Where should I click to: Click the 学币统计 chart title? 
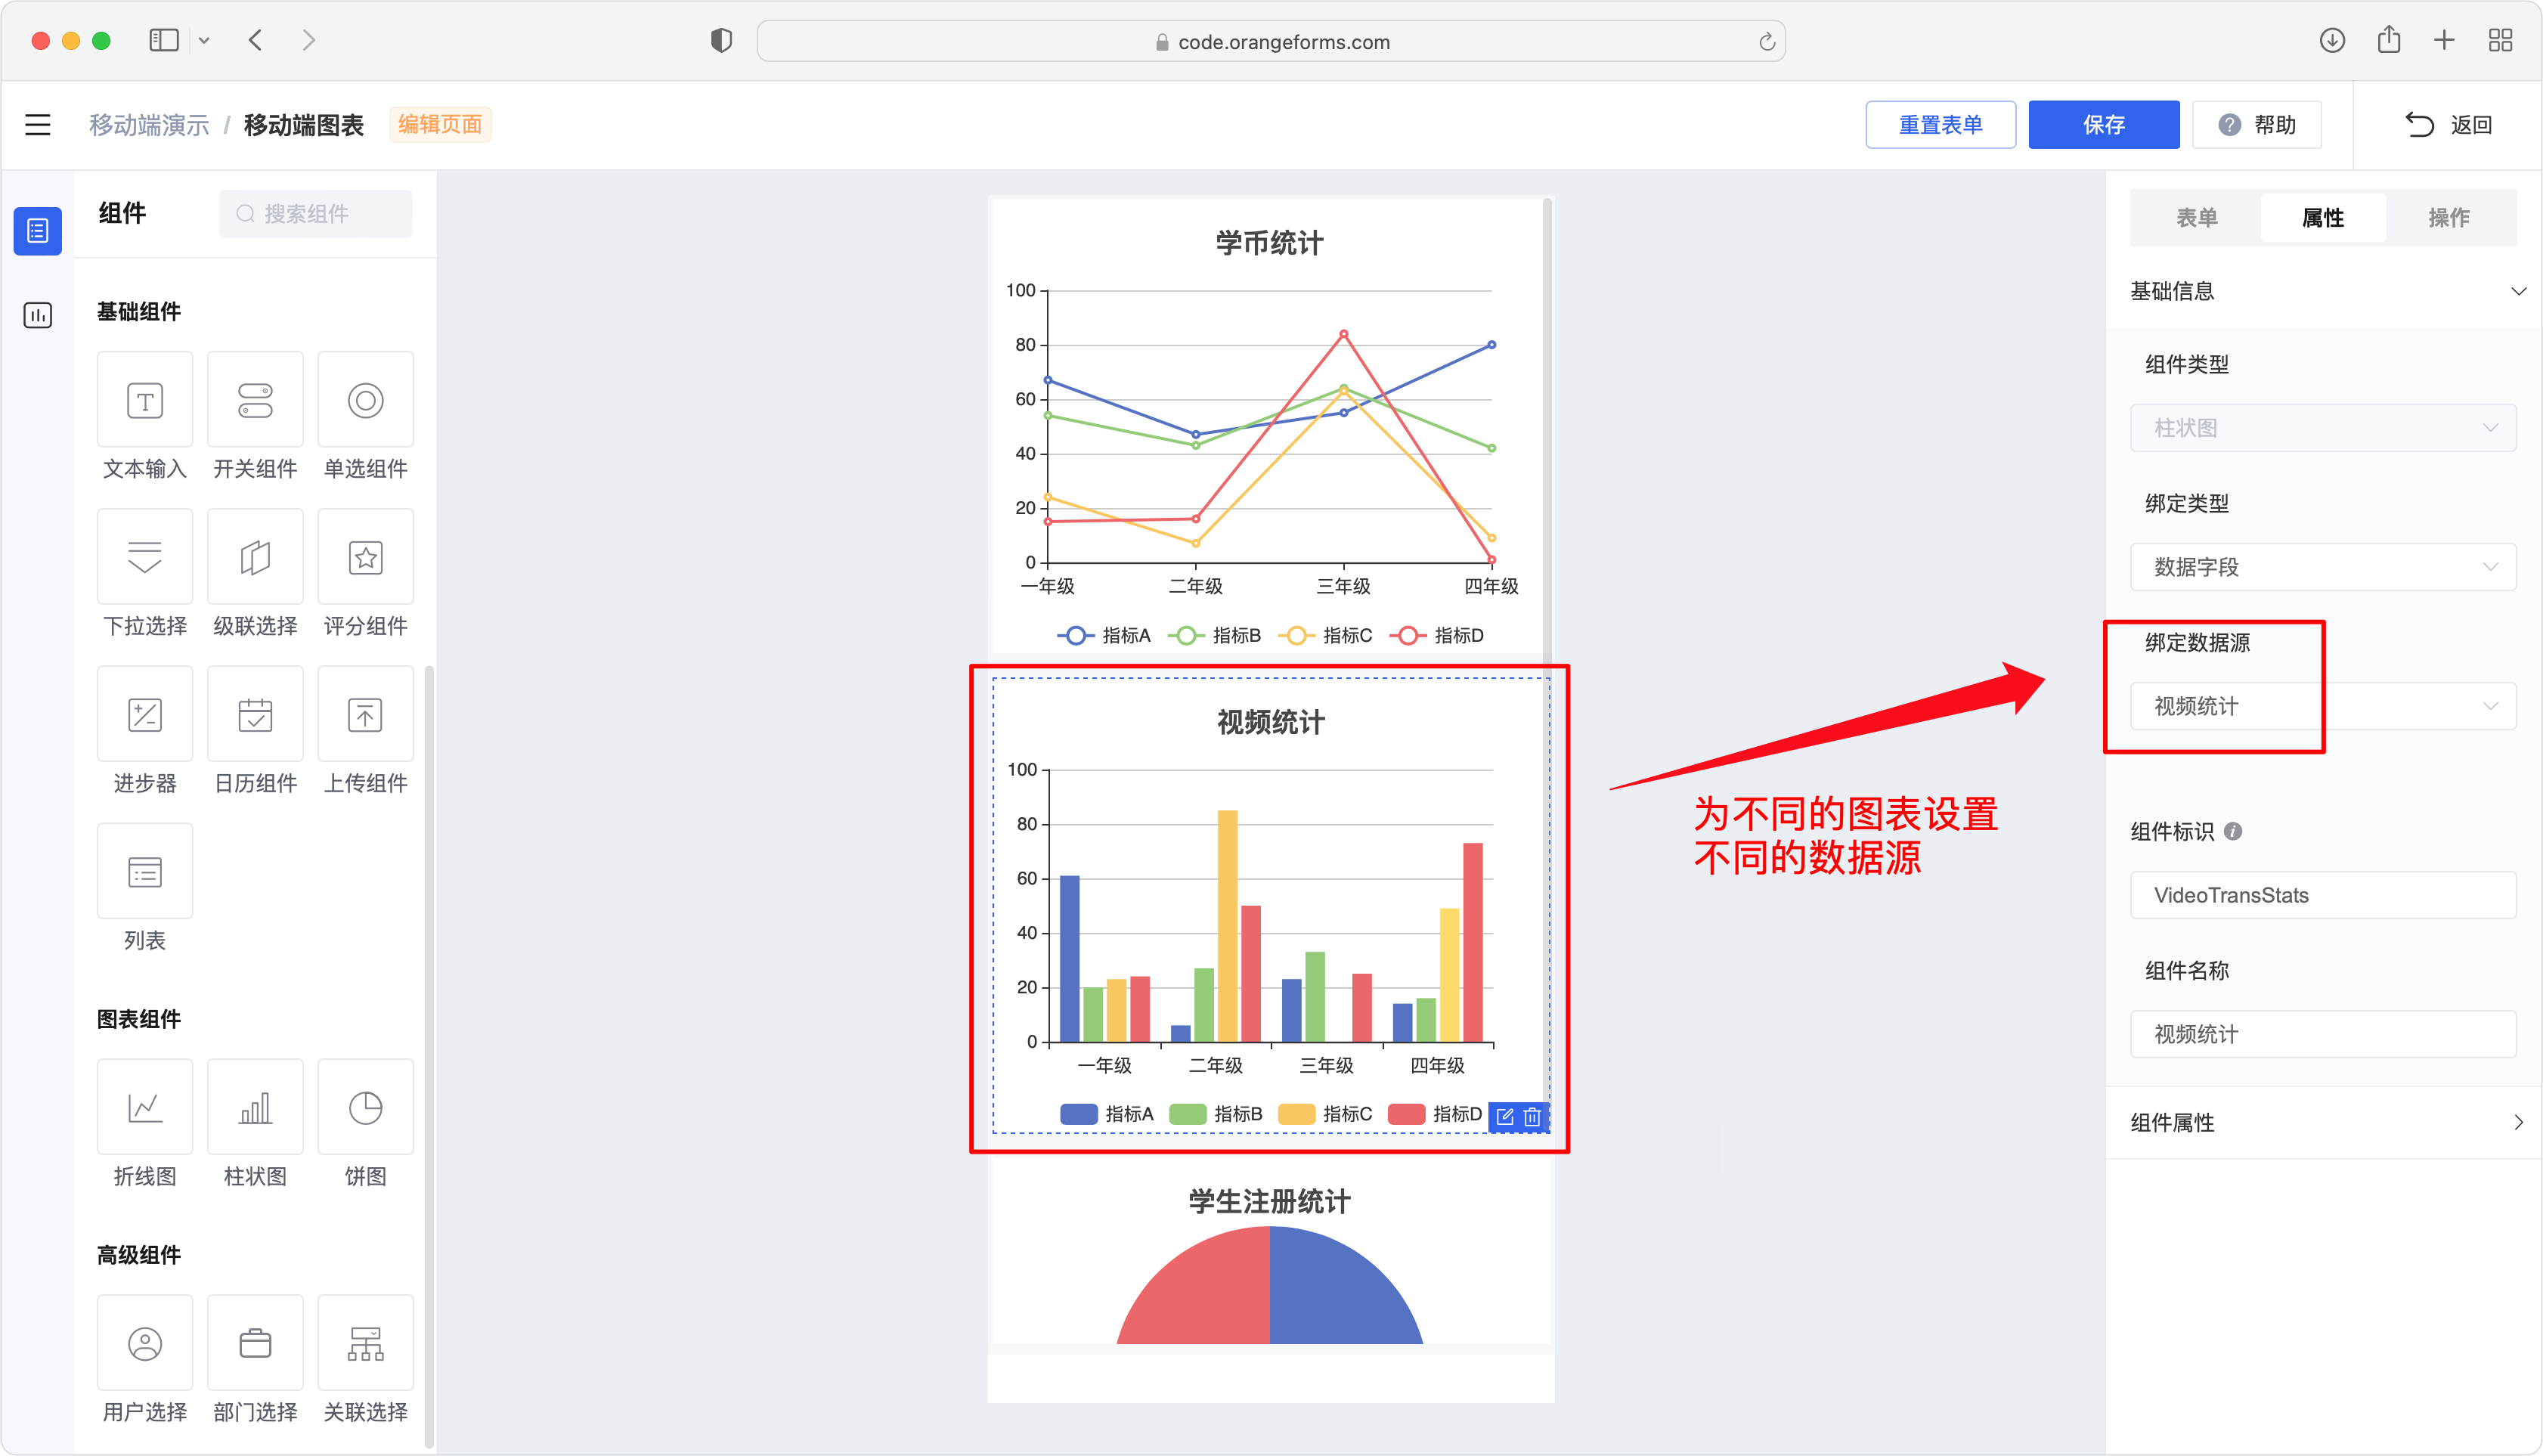1269,243
